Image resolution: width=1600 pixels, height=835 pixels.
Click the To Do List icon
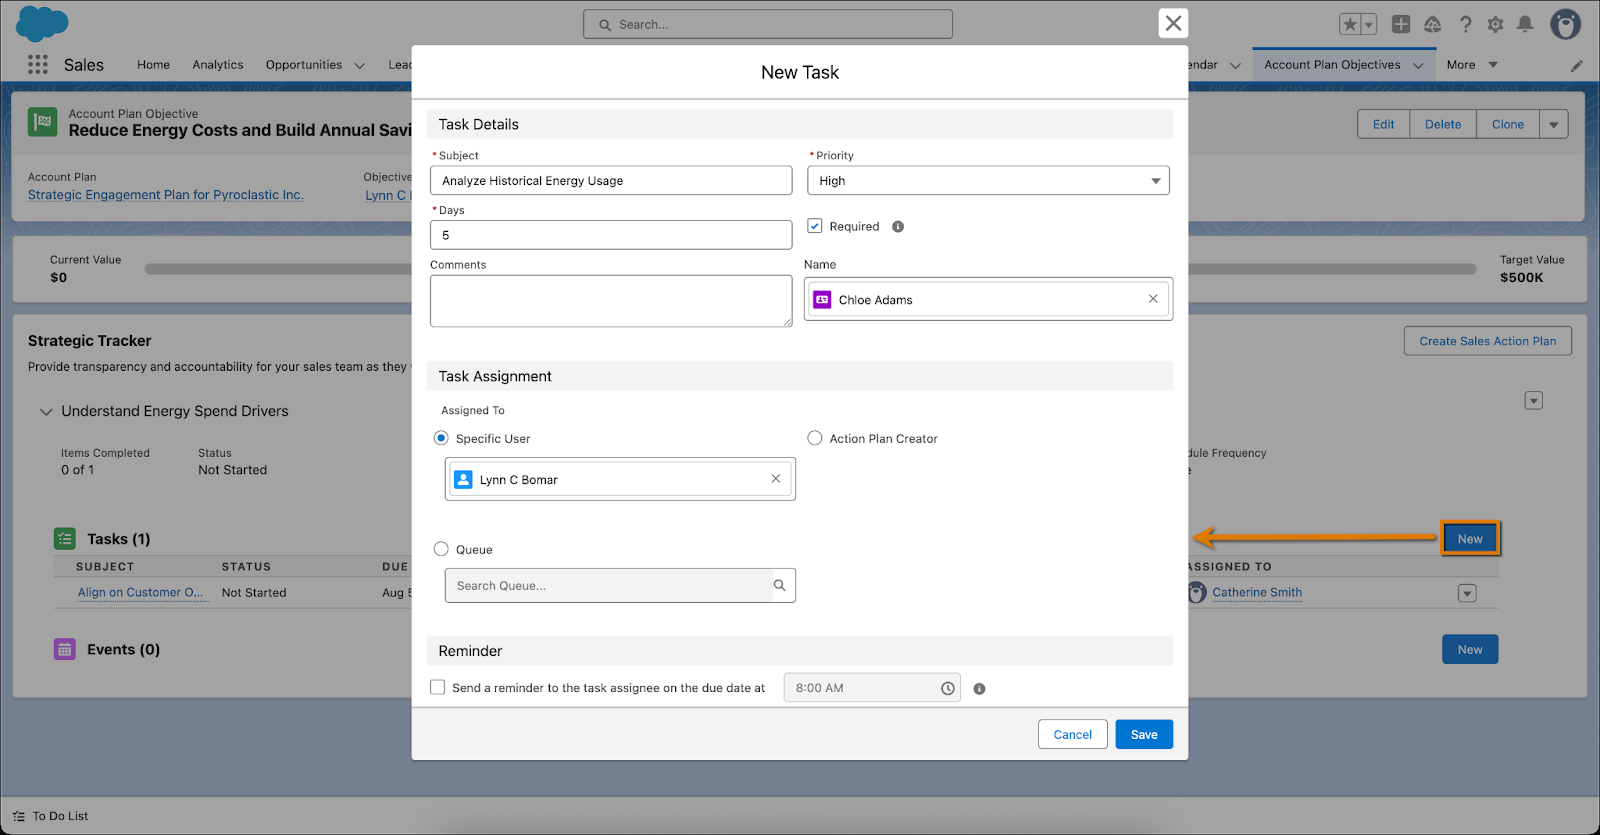[x=19, y=816]
